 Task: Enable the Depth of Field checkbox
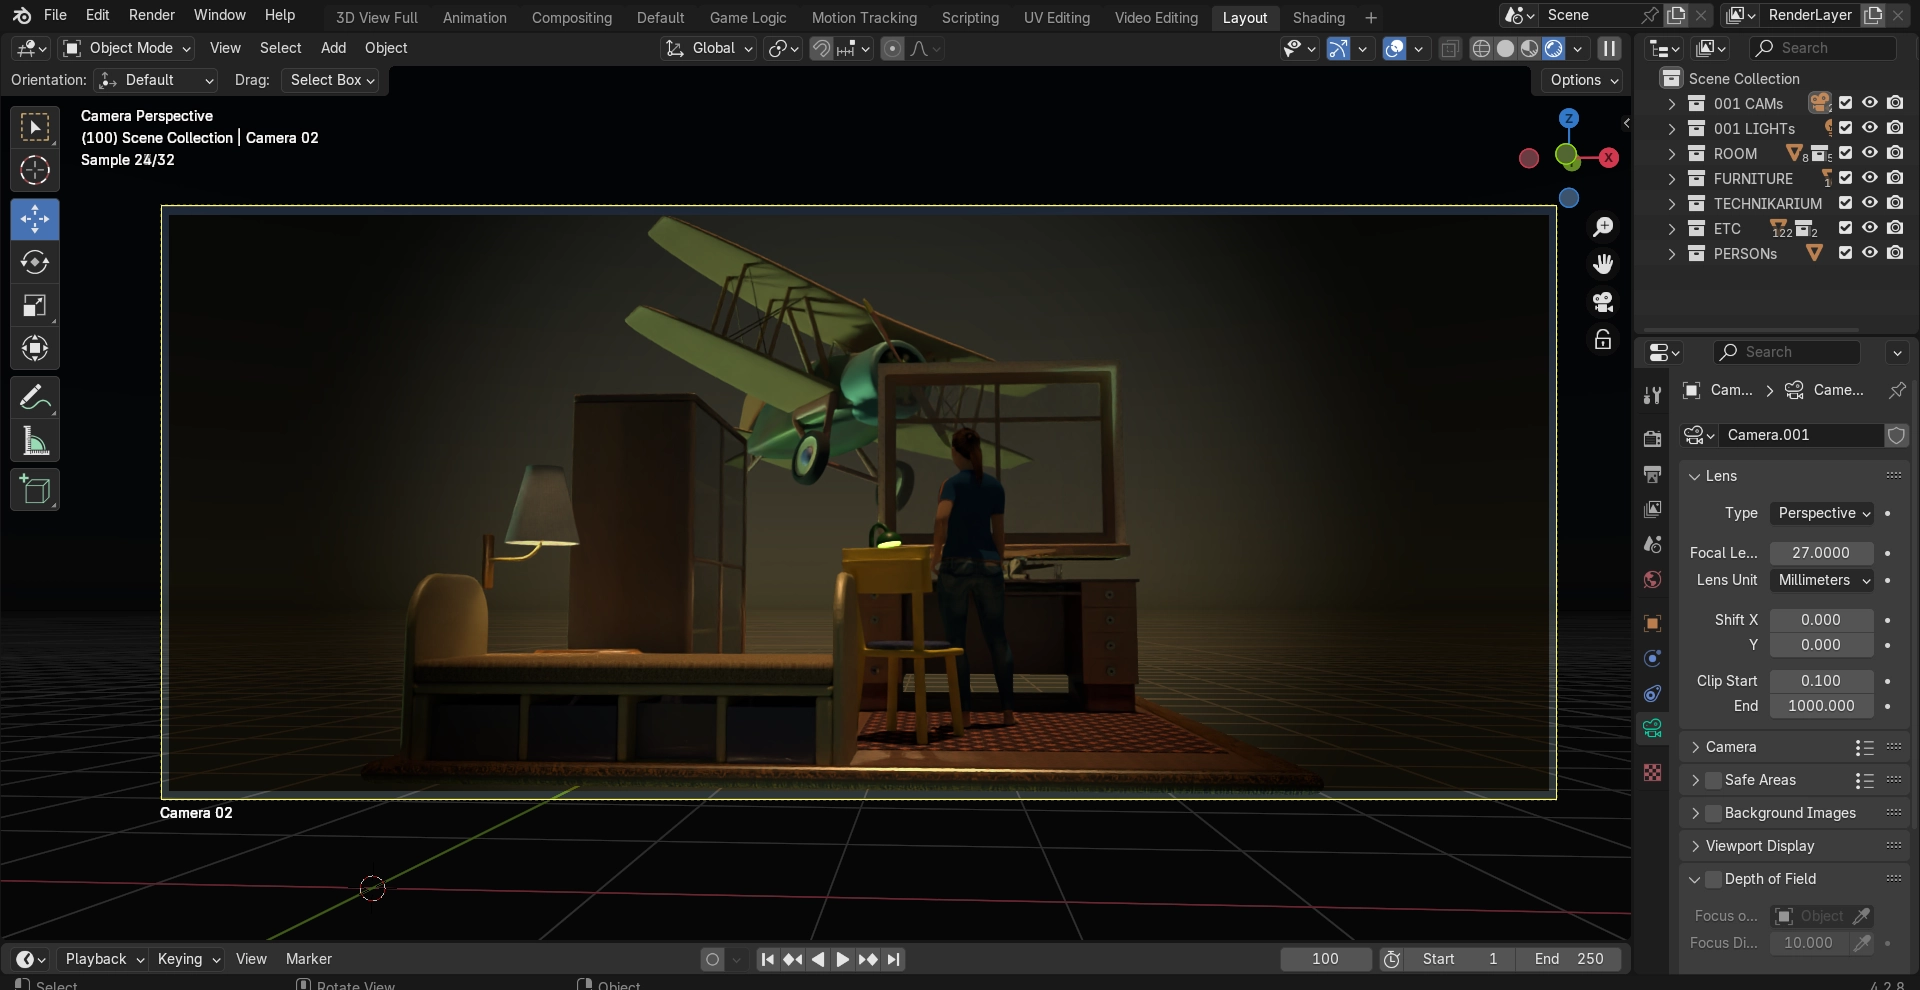[1713, 879]
